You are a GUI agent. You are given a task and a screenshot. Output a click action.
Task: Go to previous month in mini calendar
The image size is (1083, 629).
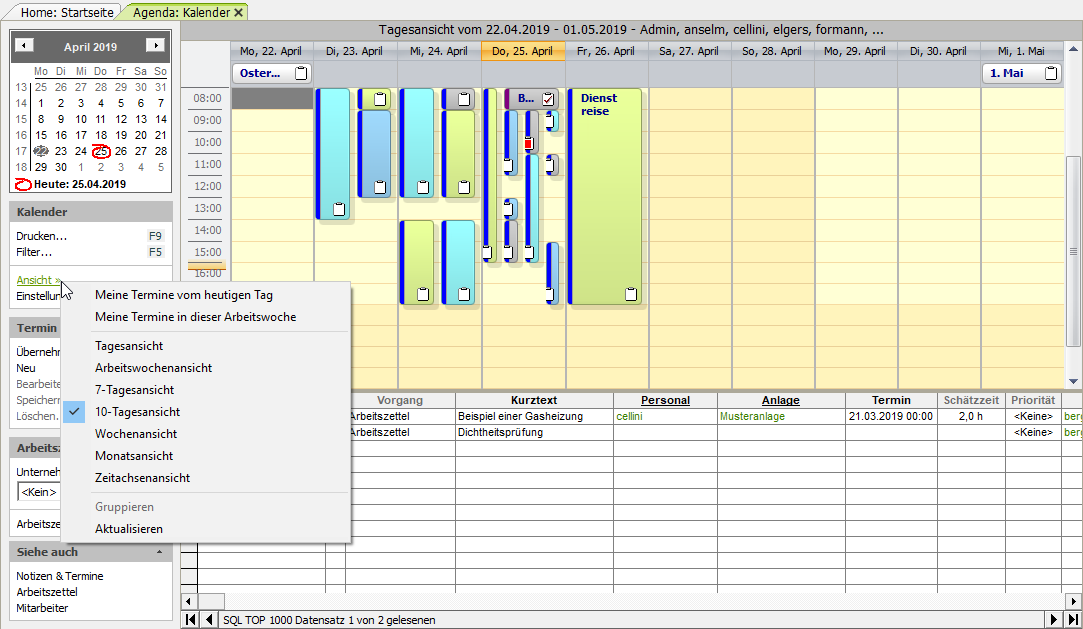[x=25, y=46]
